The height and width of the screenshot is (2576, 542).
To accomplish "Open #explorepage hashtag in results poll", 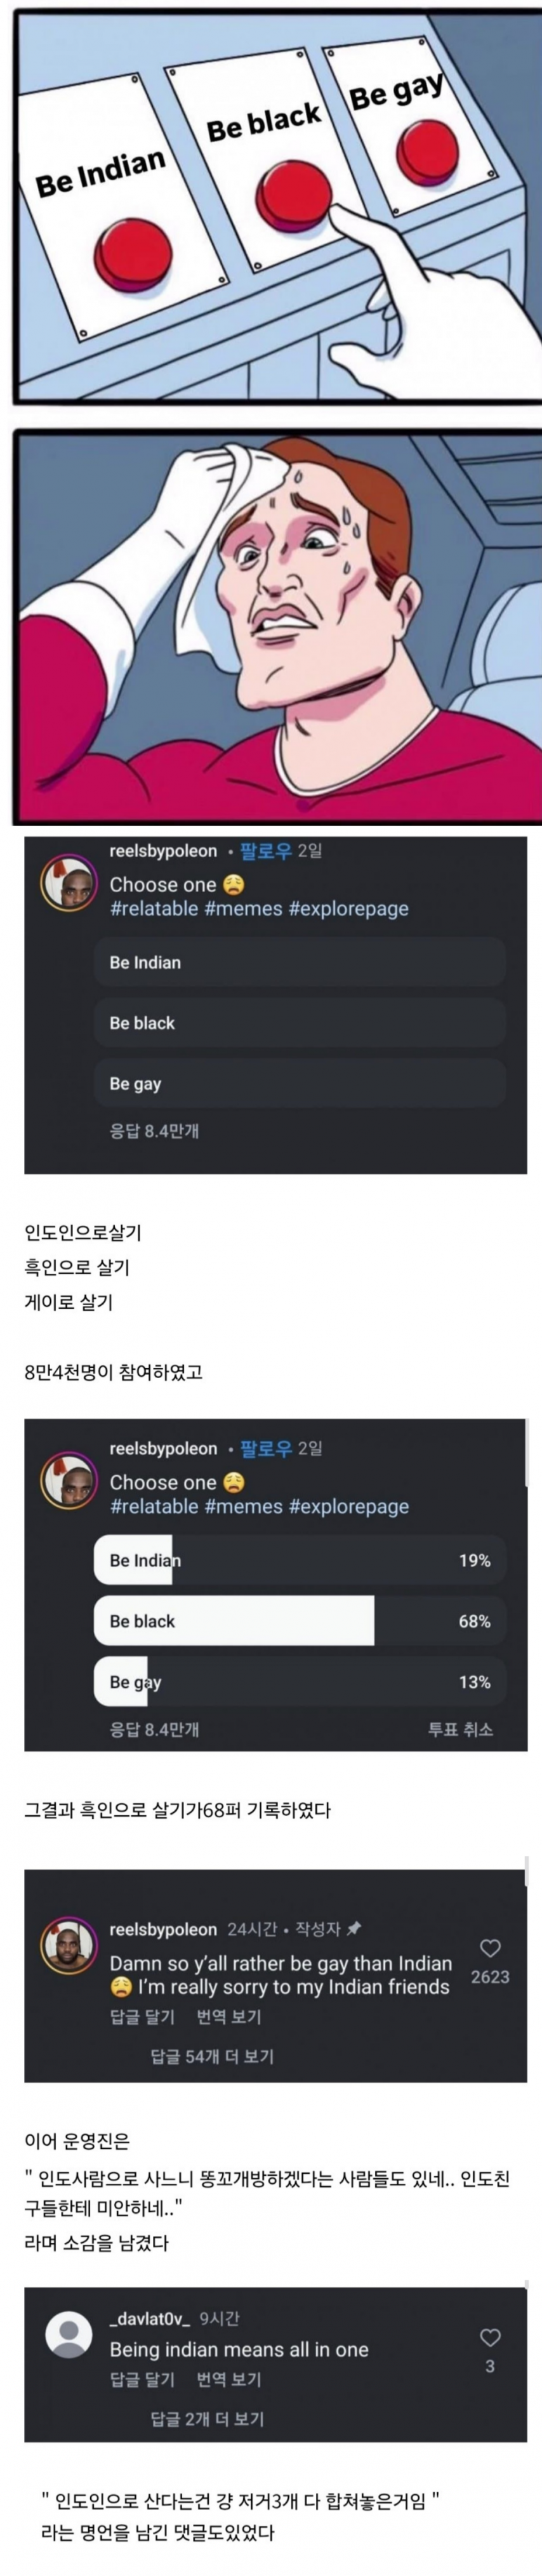I will point(349,1506).
